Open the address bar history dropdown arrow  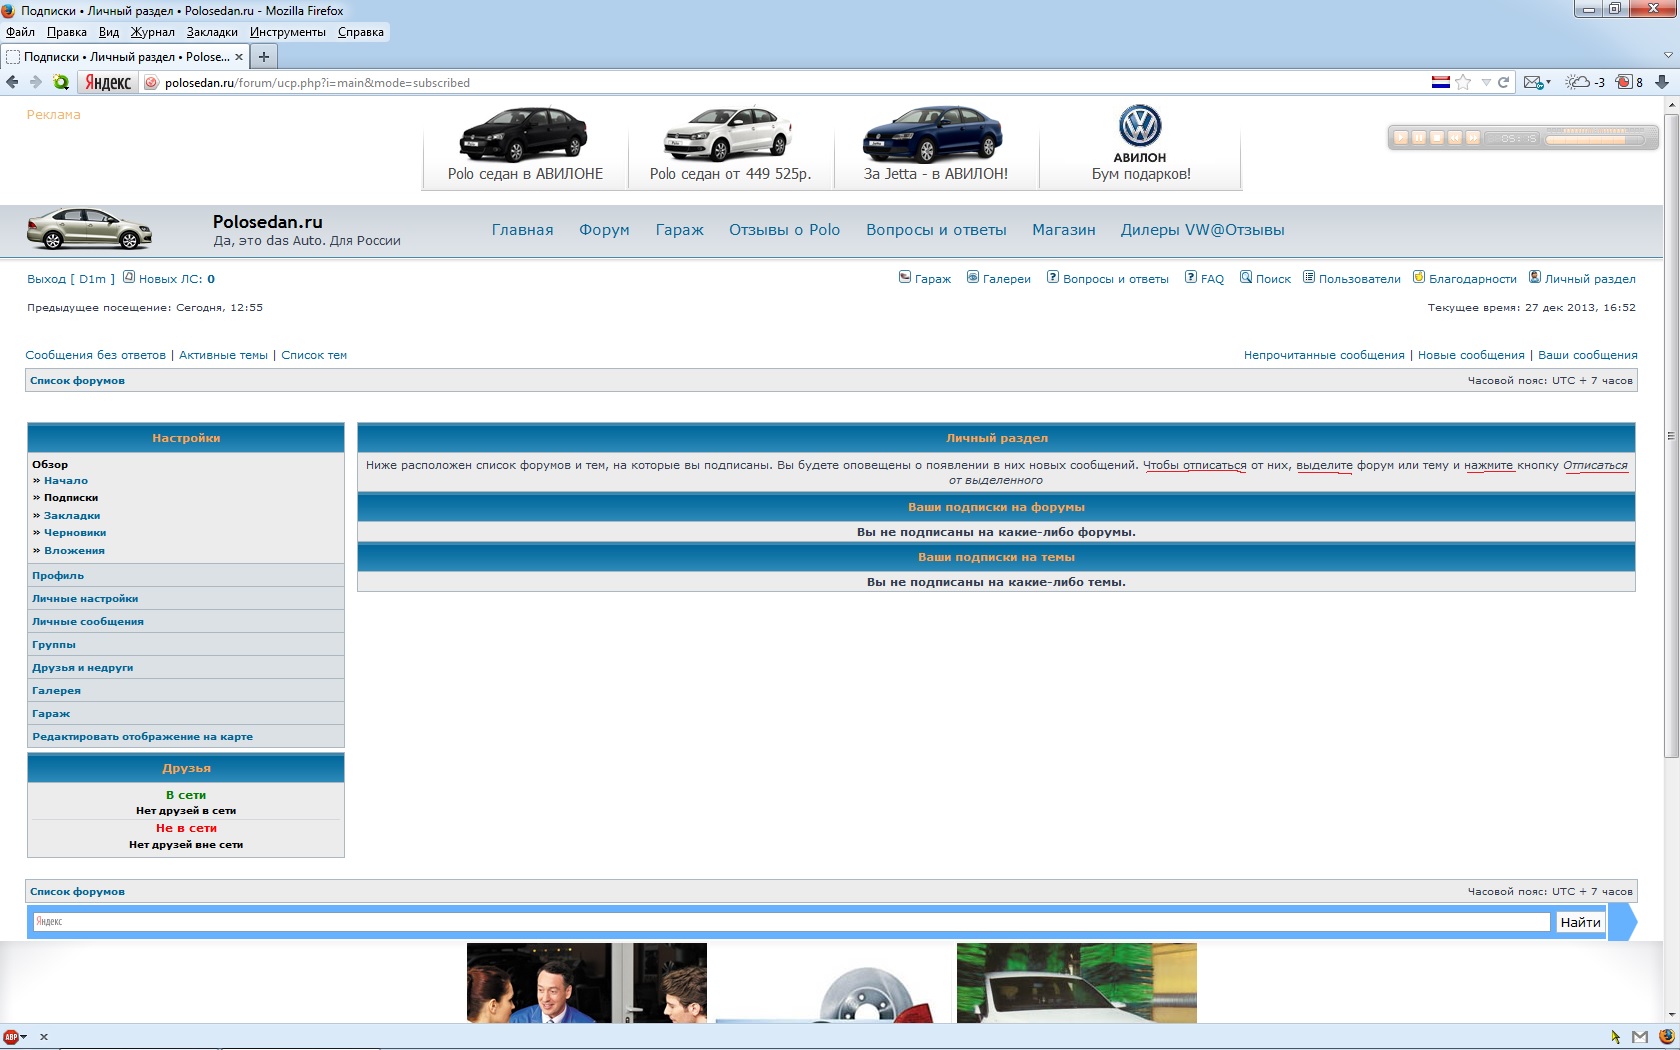pos(1486,82)
